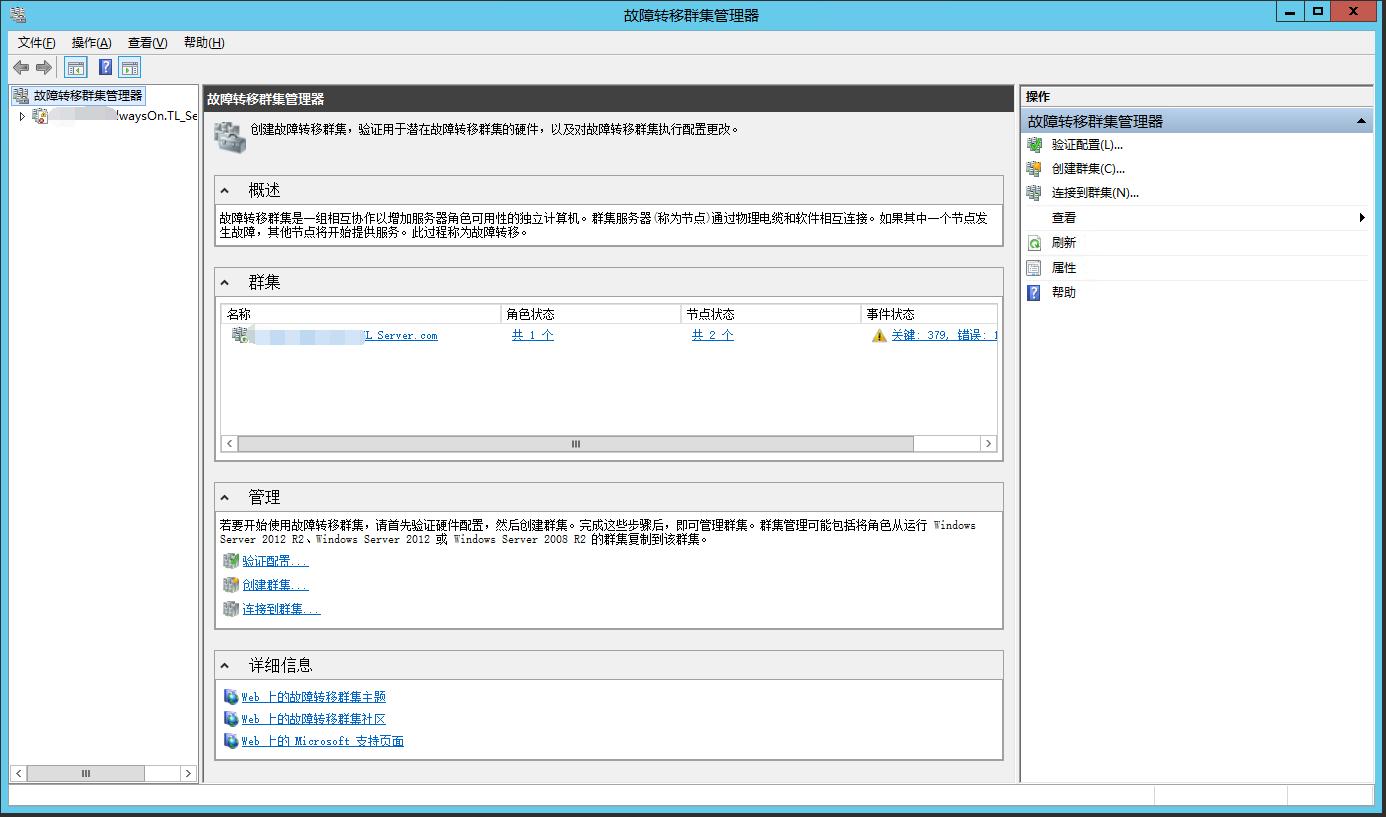Open the 文件(F) menu

(x=37, y=43)
